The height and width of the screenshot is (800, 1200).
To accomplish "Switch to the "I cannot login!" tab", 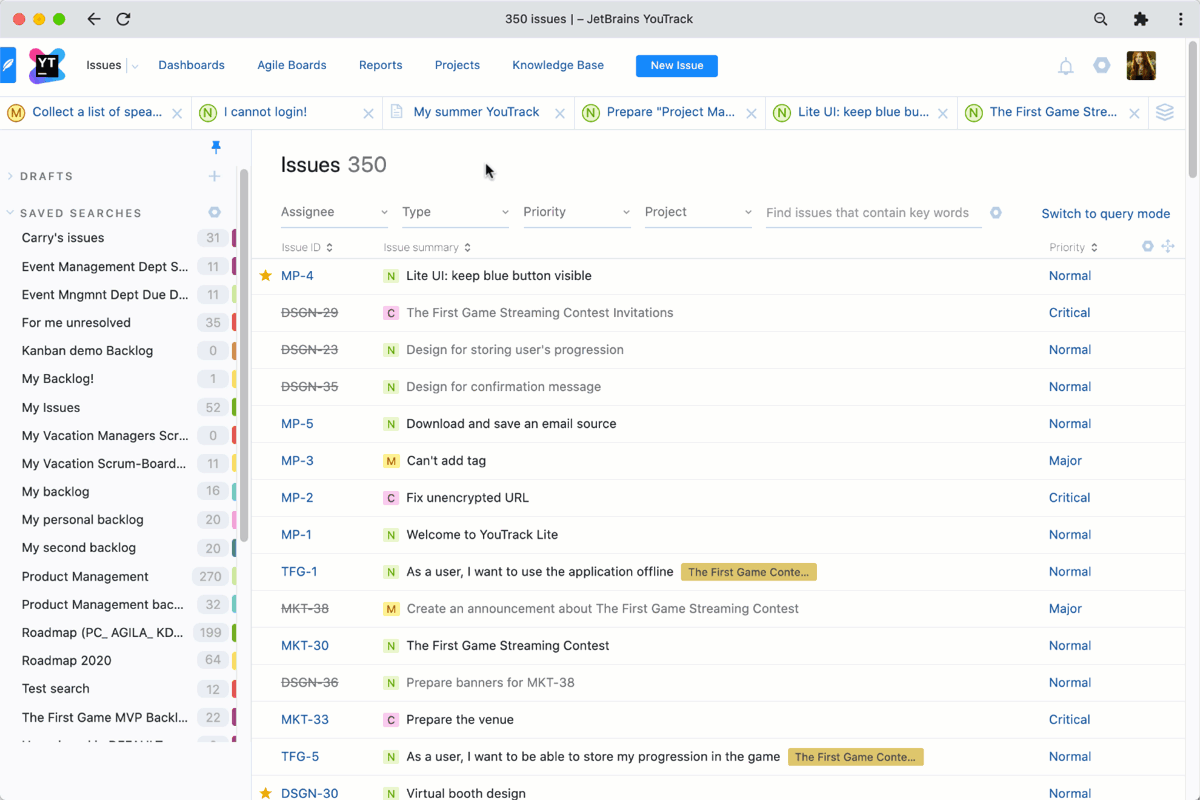I will click(x=265, y=112).
